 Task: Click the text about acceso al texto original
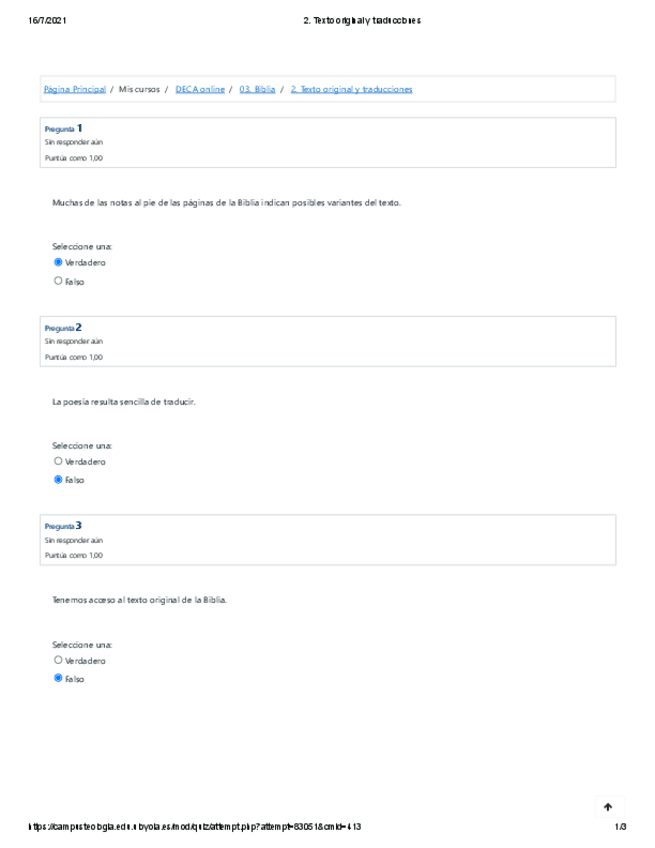click(x=140, y=600)
